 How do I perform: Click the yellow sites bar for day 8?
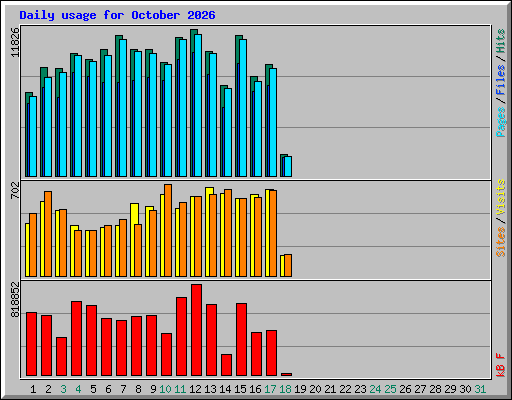[133, 240]
